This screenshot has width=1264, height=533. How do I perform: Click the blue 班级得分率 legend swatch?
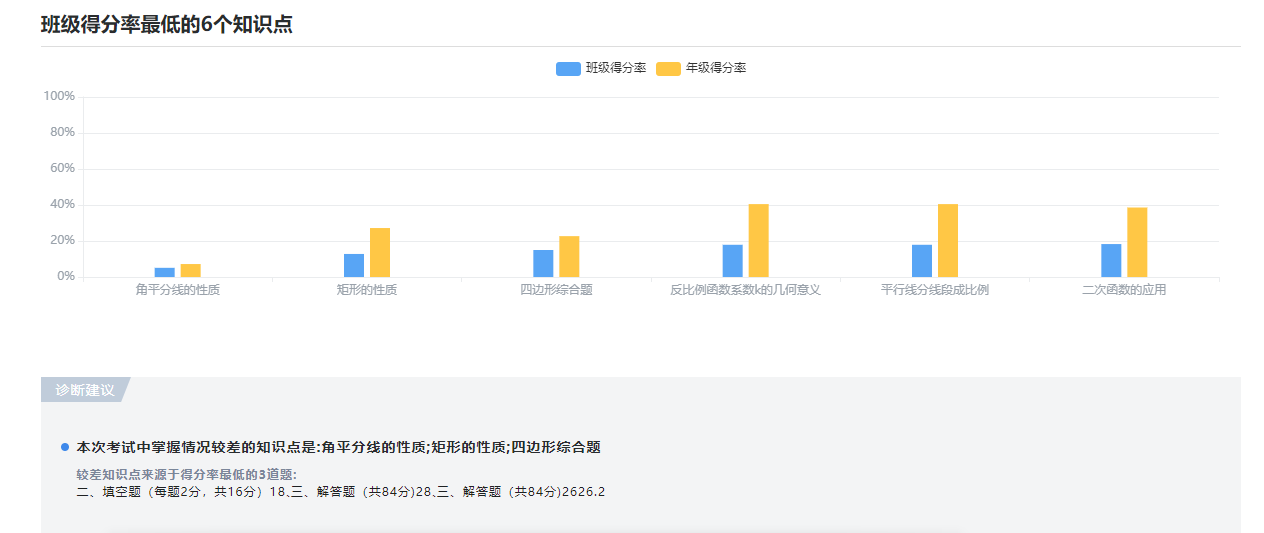click(568, 69)
